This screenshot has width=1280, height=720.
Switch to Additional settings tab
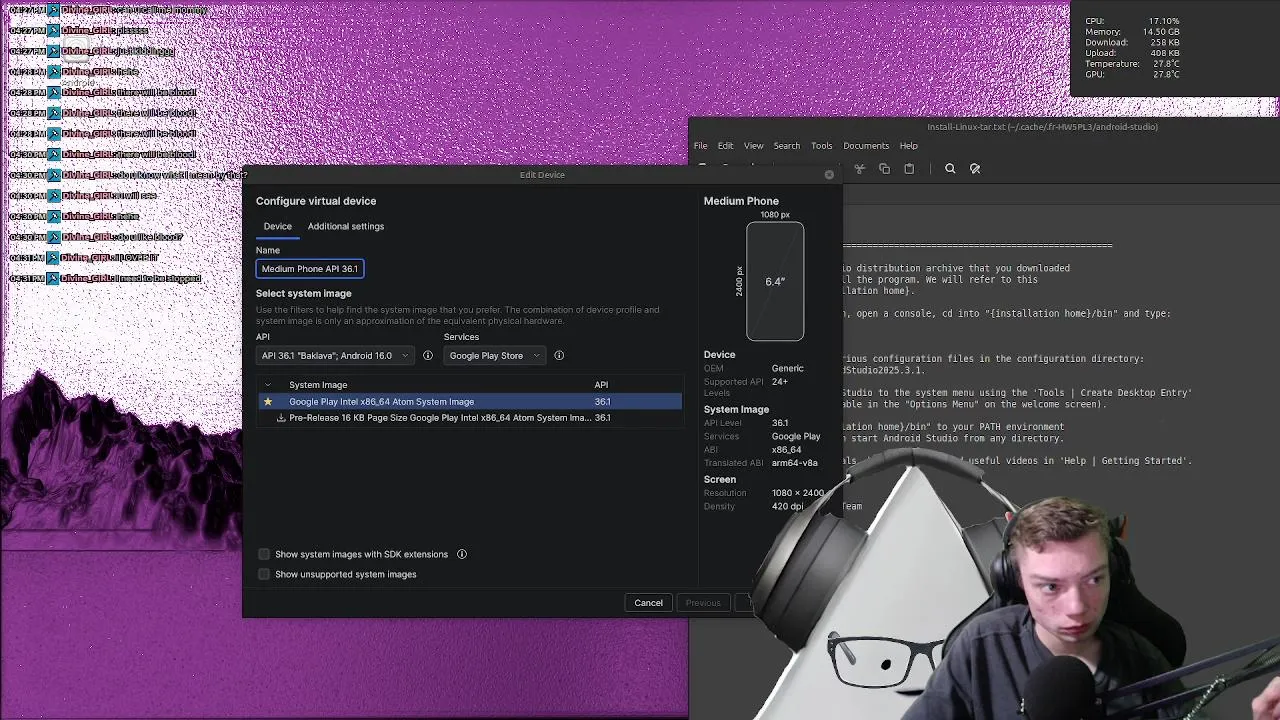(346, 226)
